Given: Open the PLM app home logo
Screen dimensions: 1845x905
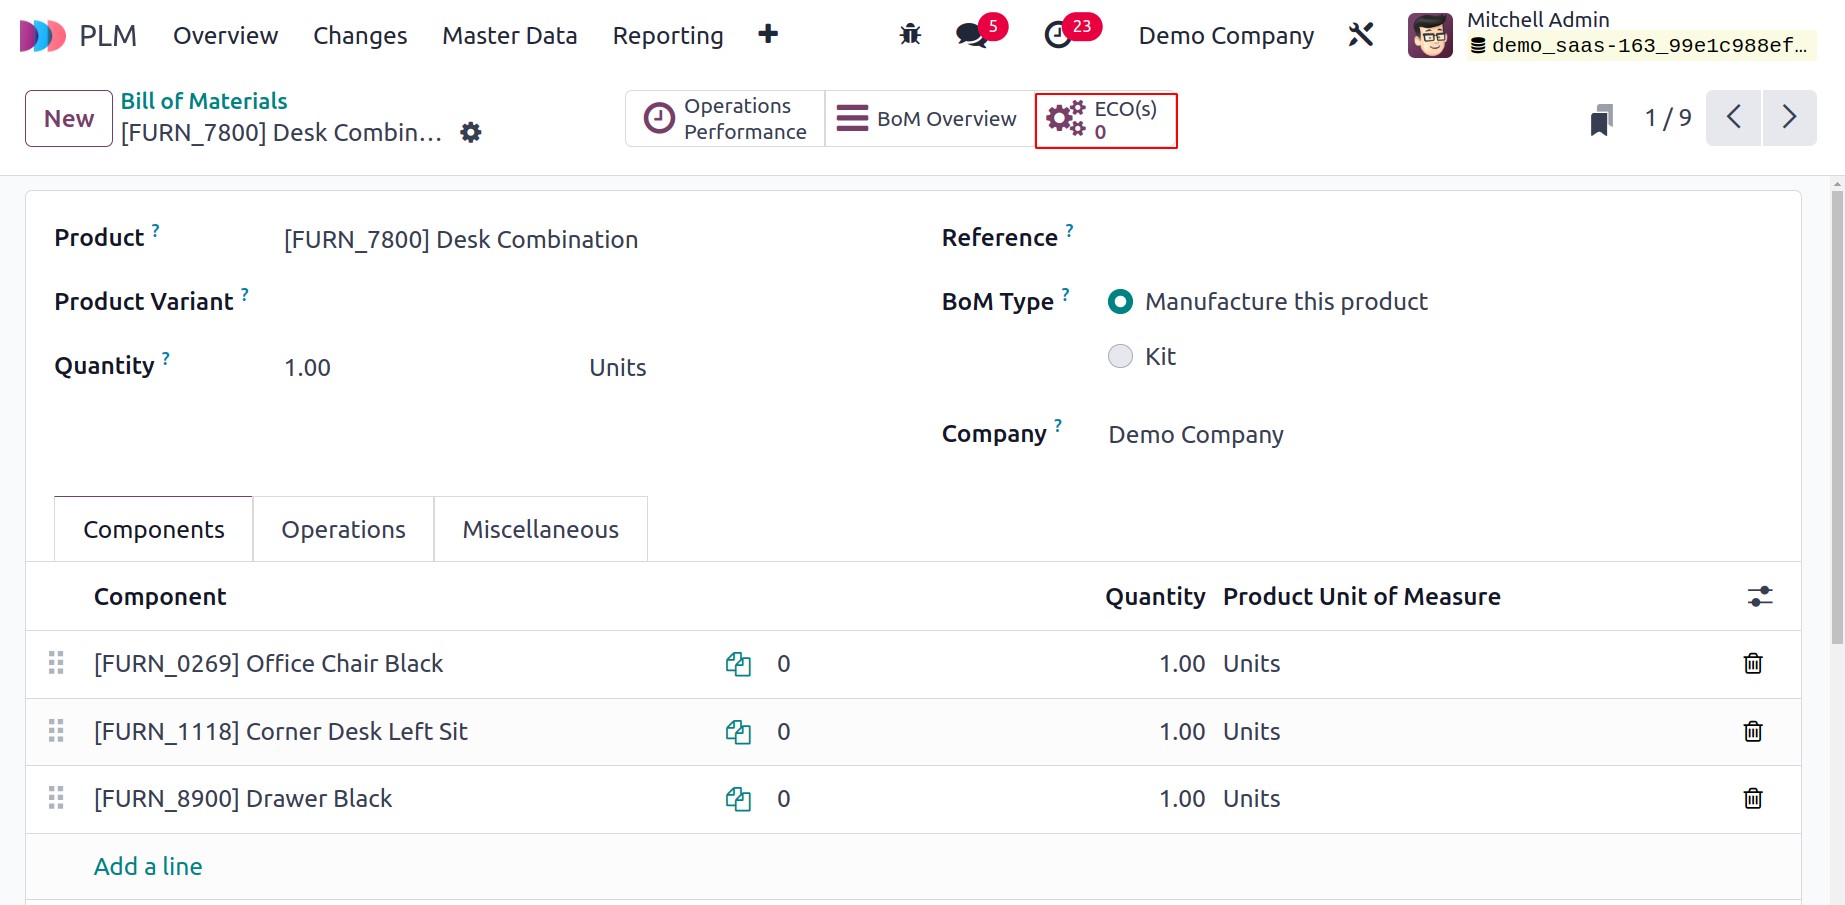Looking at the screenshot, I should point(43,36).
